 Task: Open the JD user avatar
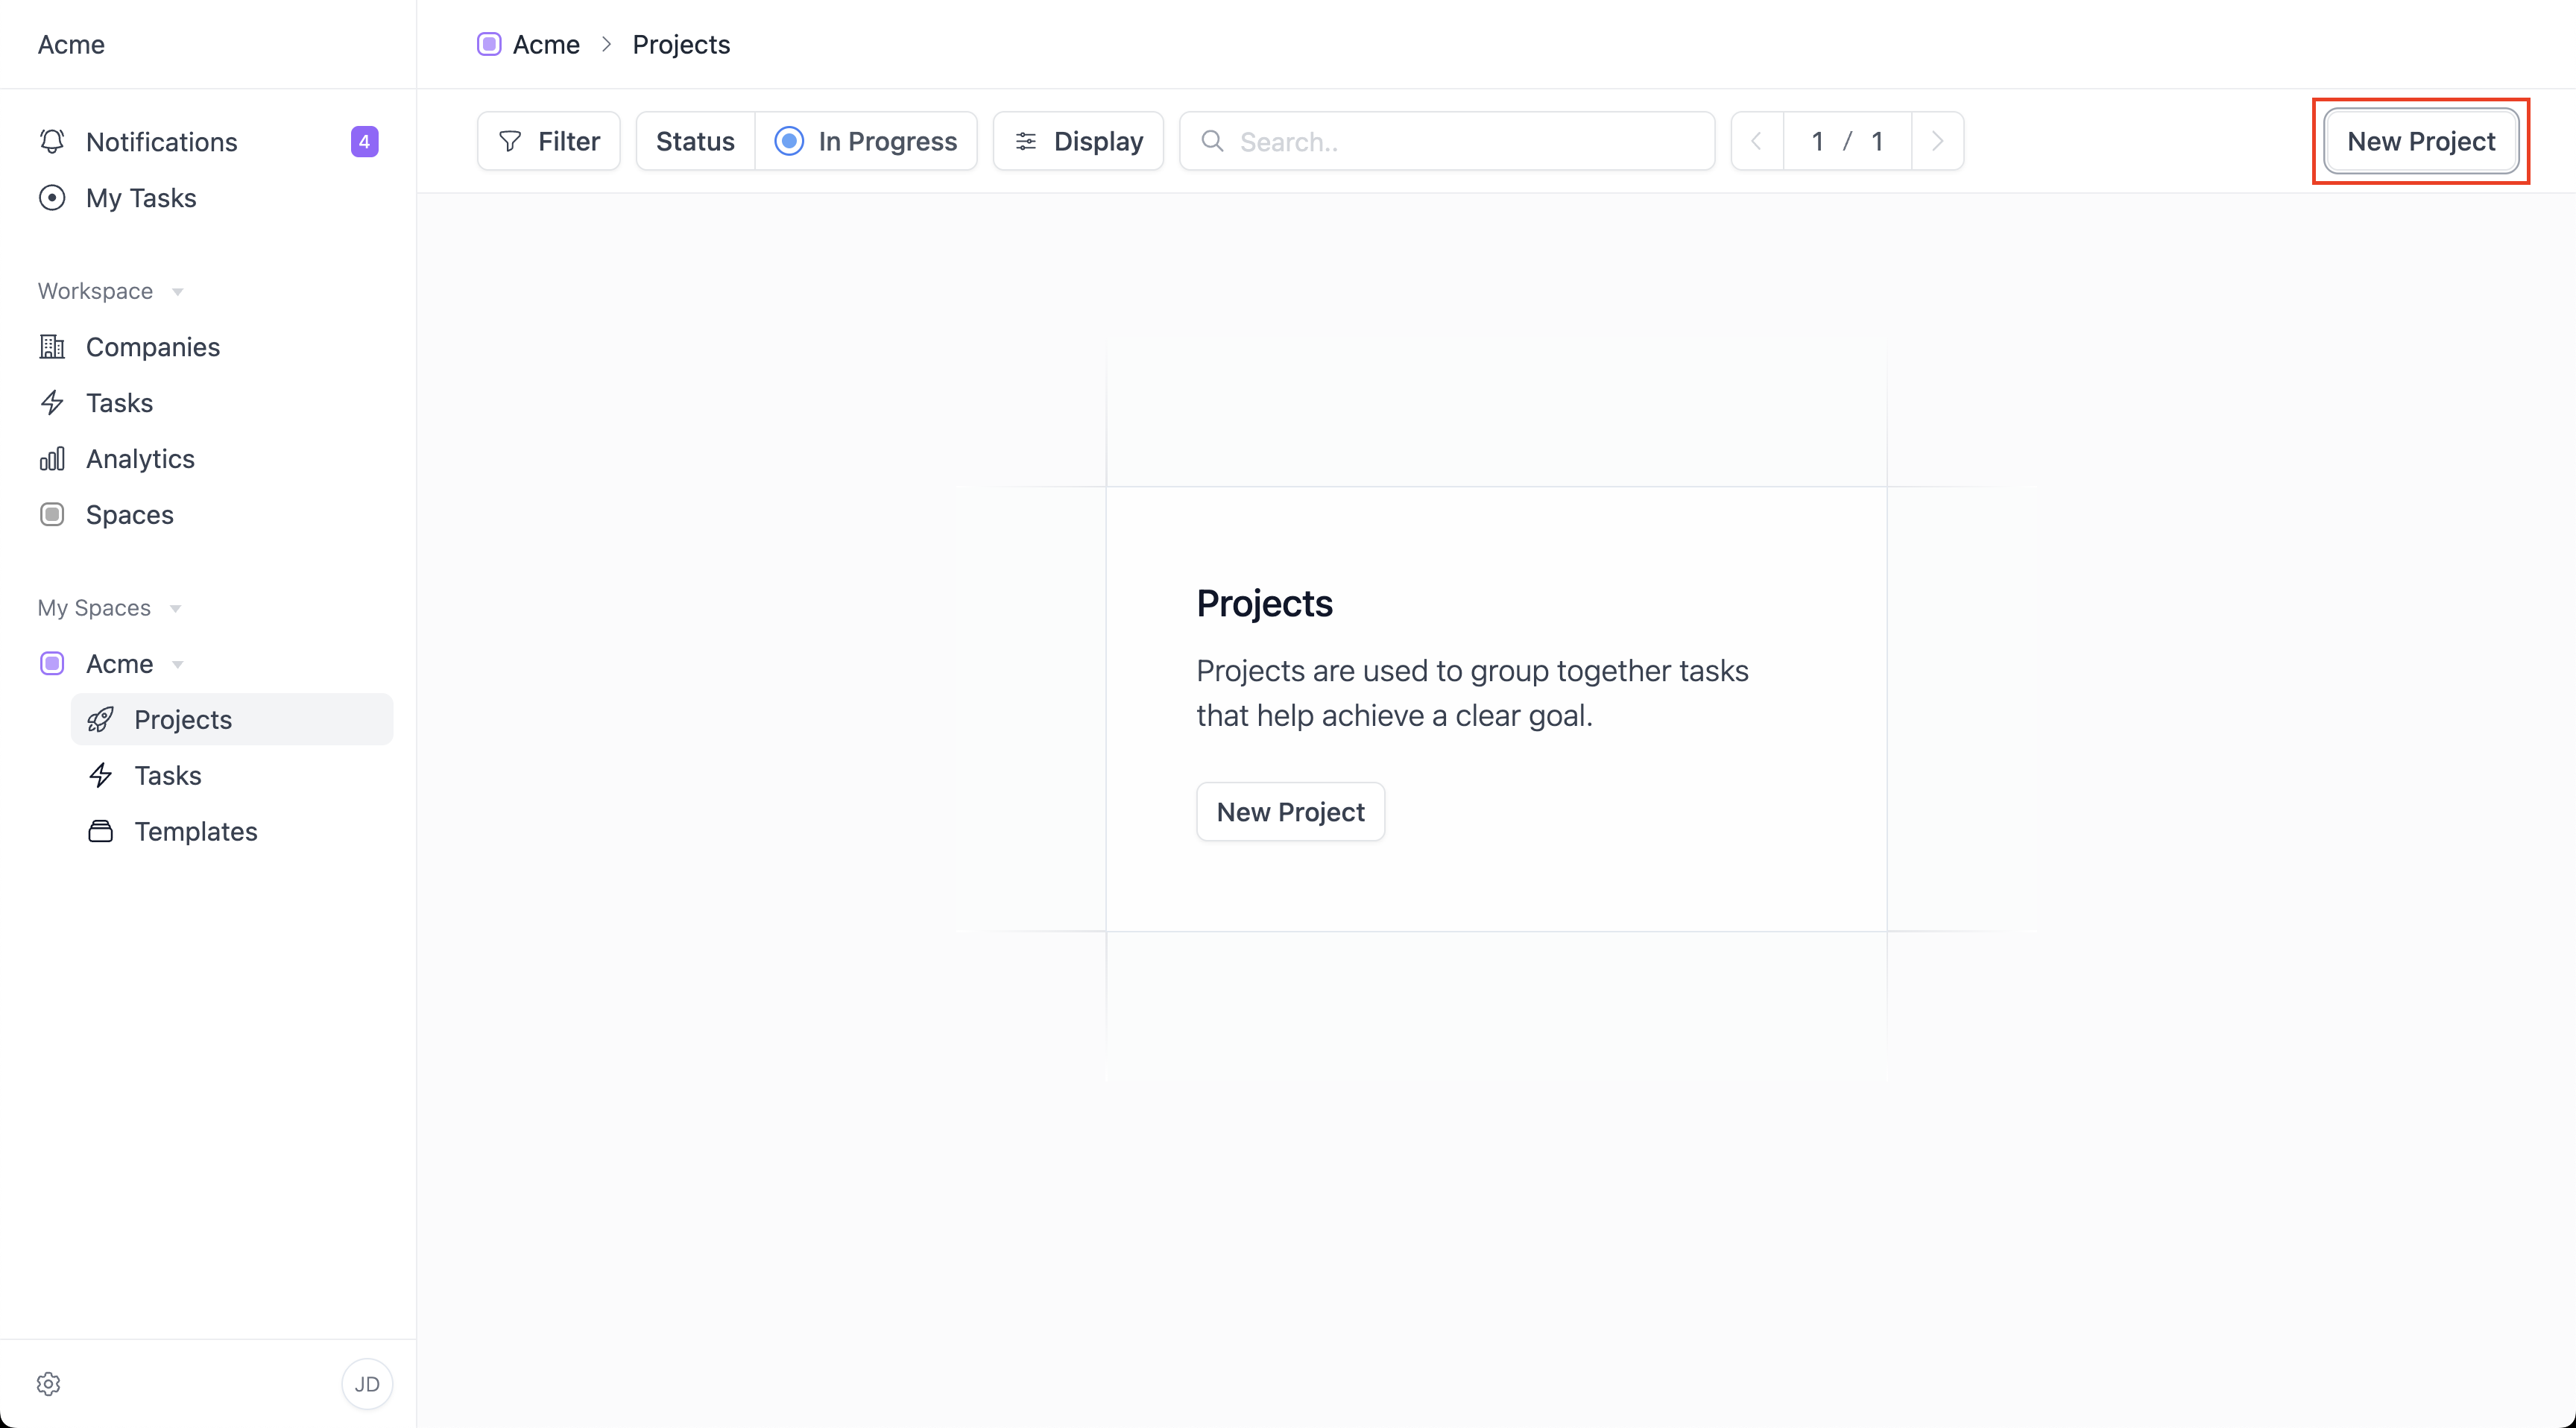click(x=367, y=1383)
